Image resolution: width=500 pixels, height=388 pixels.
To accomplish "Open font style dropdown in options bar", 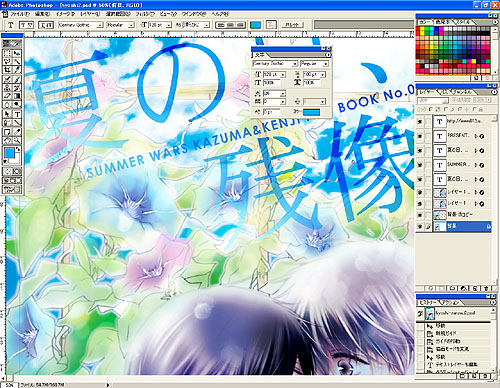I will click(x=131, y=25).
